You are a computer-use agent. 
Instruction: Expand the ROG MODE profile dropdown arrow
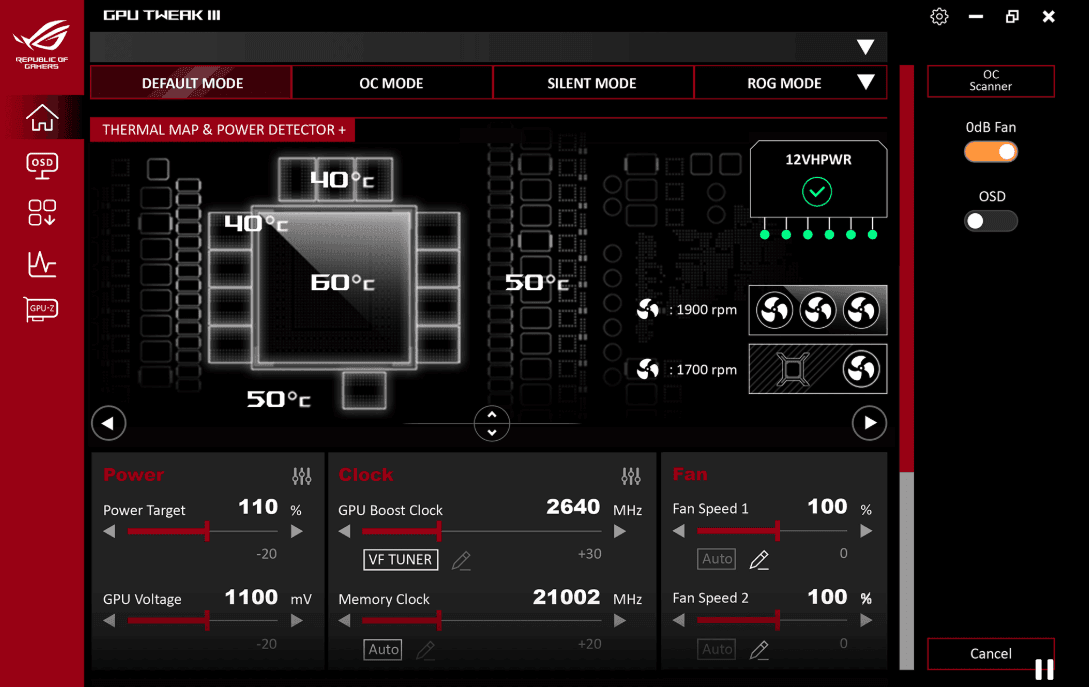tap(865, 83)
